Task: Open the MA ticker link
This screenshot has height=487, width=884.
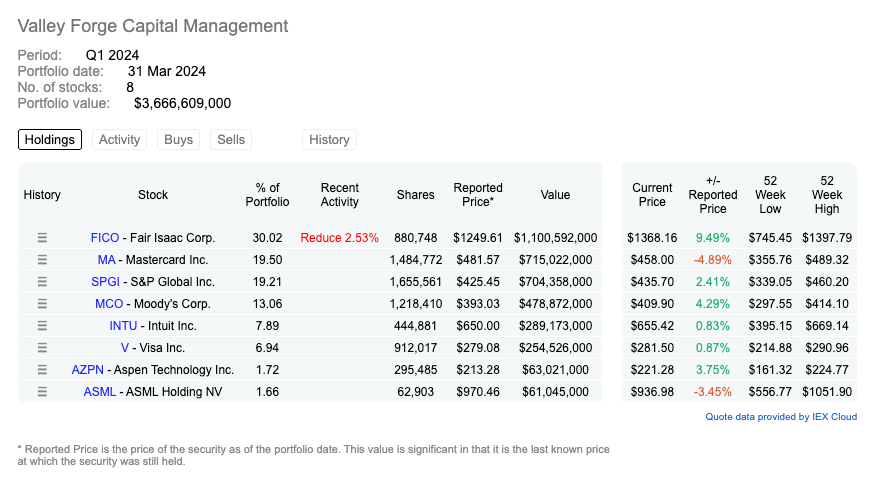Action: coord(107,260)
